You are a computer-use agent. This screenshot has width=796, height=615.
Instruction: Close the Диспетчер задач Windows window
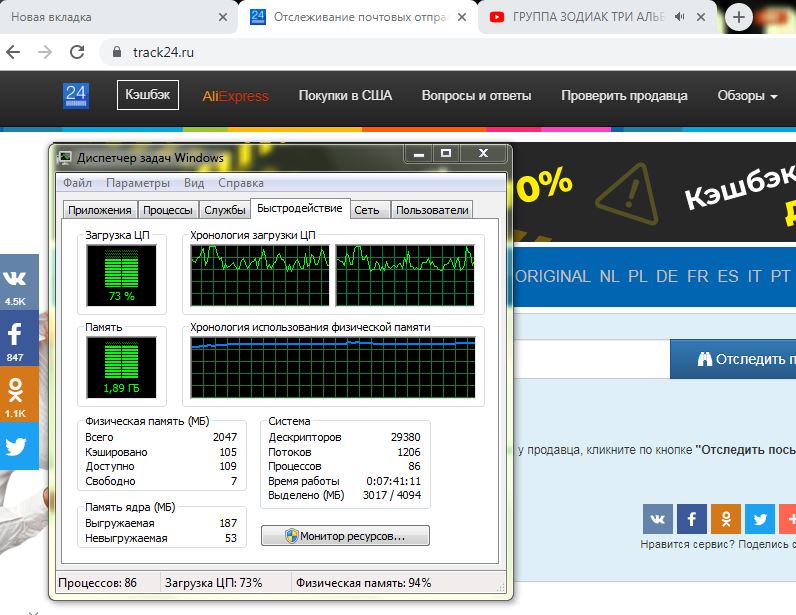(x=483, y=153)
